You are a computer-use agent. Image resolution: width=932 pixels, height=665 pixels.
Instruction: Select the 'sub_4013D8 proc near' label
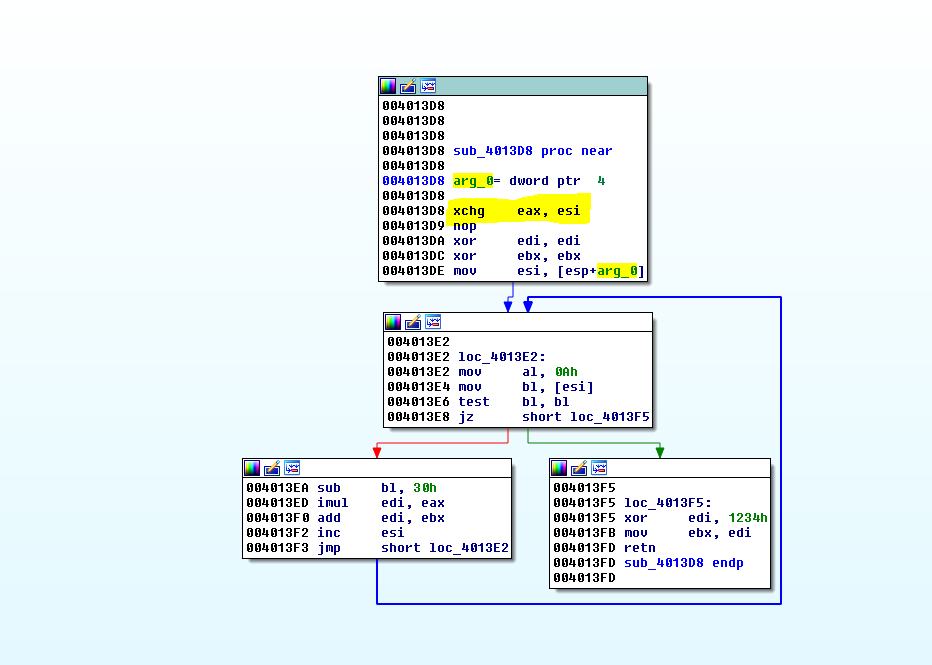click(x=532, y=151)
